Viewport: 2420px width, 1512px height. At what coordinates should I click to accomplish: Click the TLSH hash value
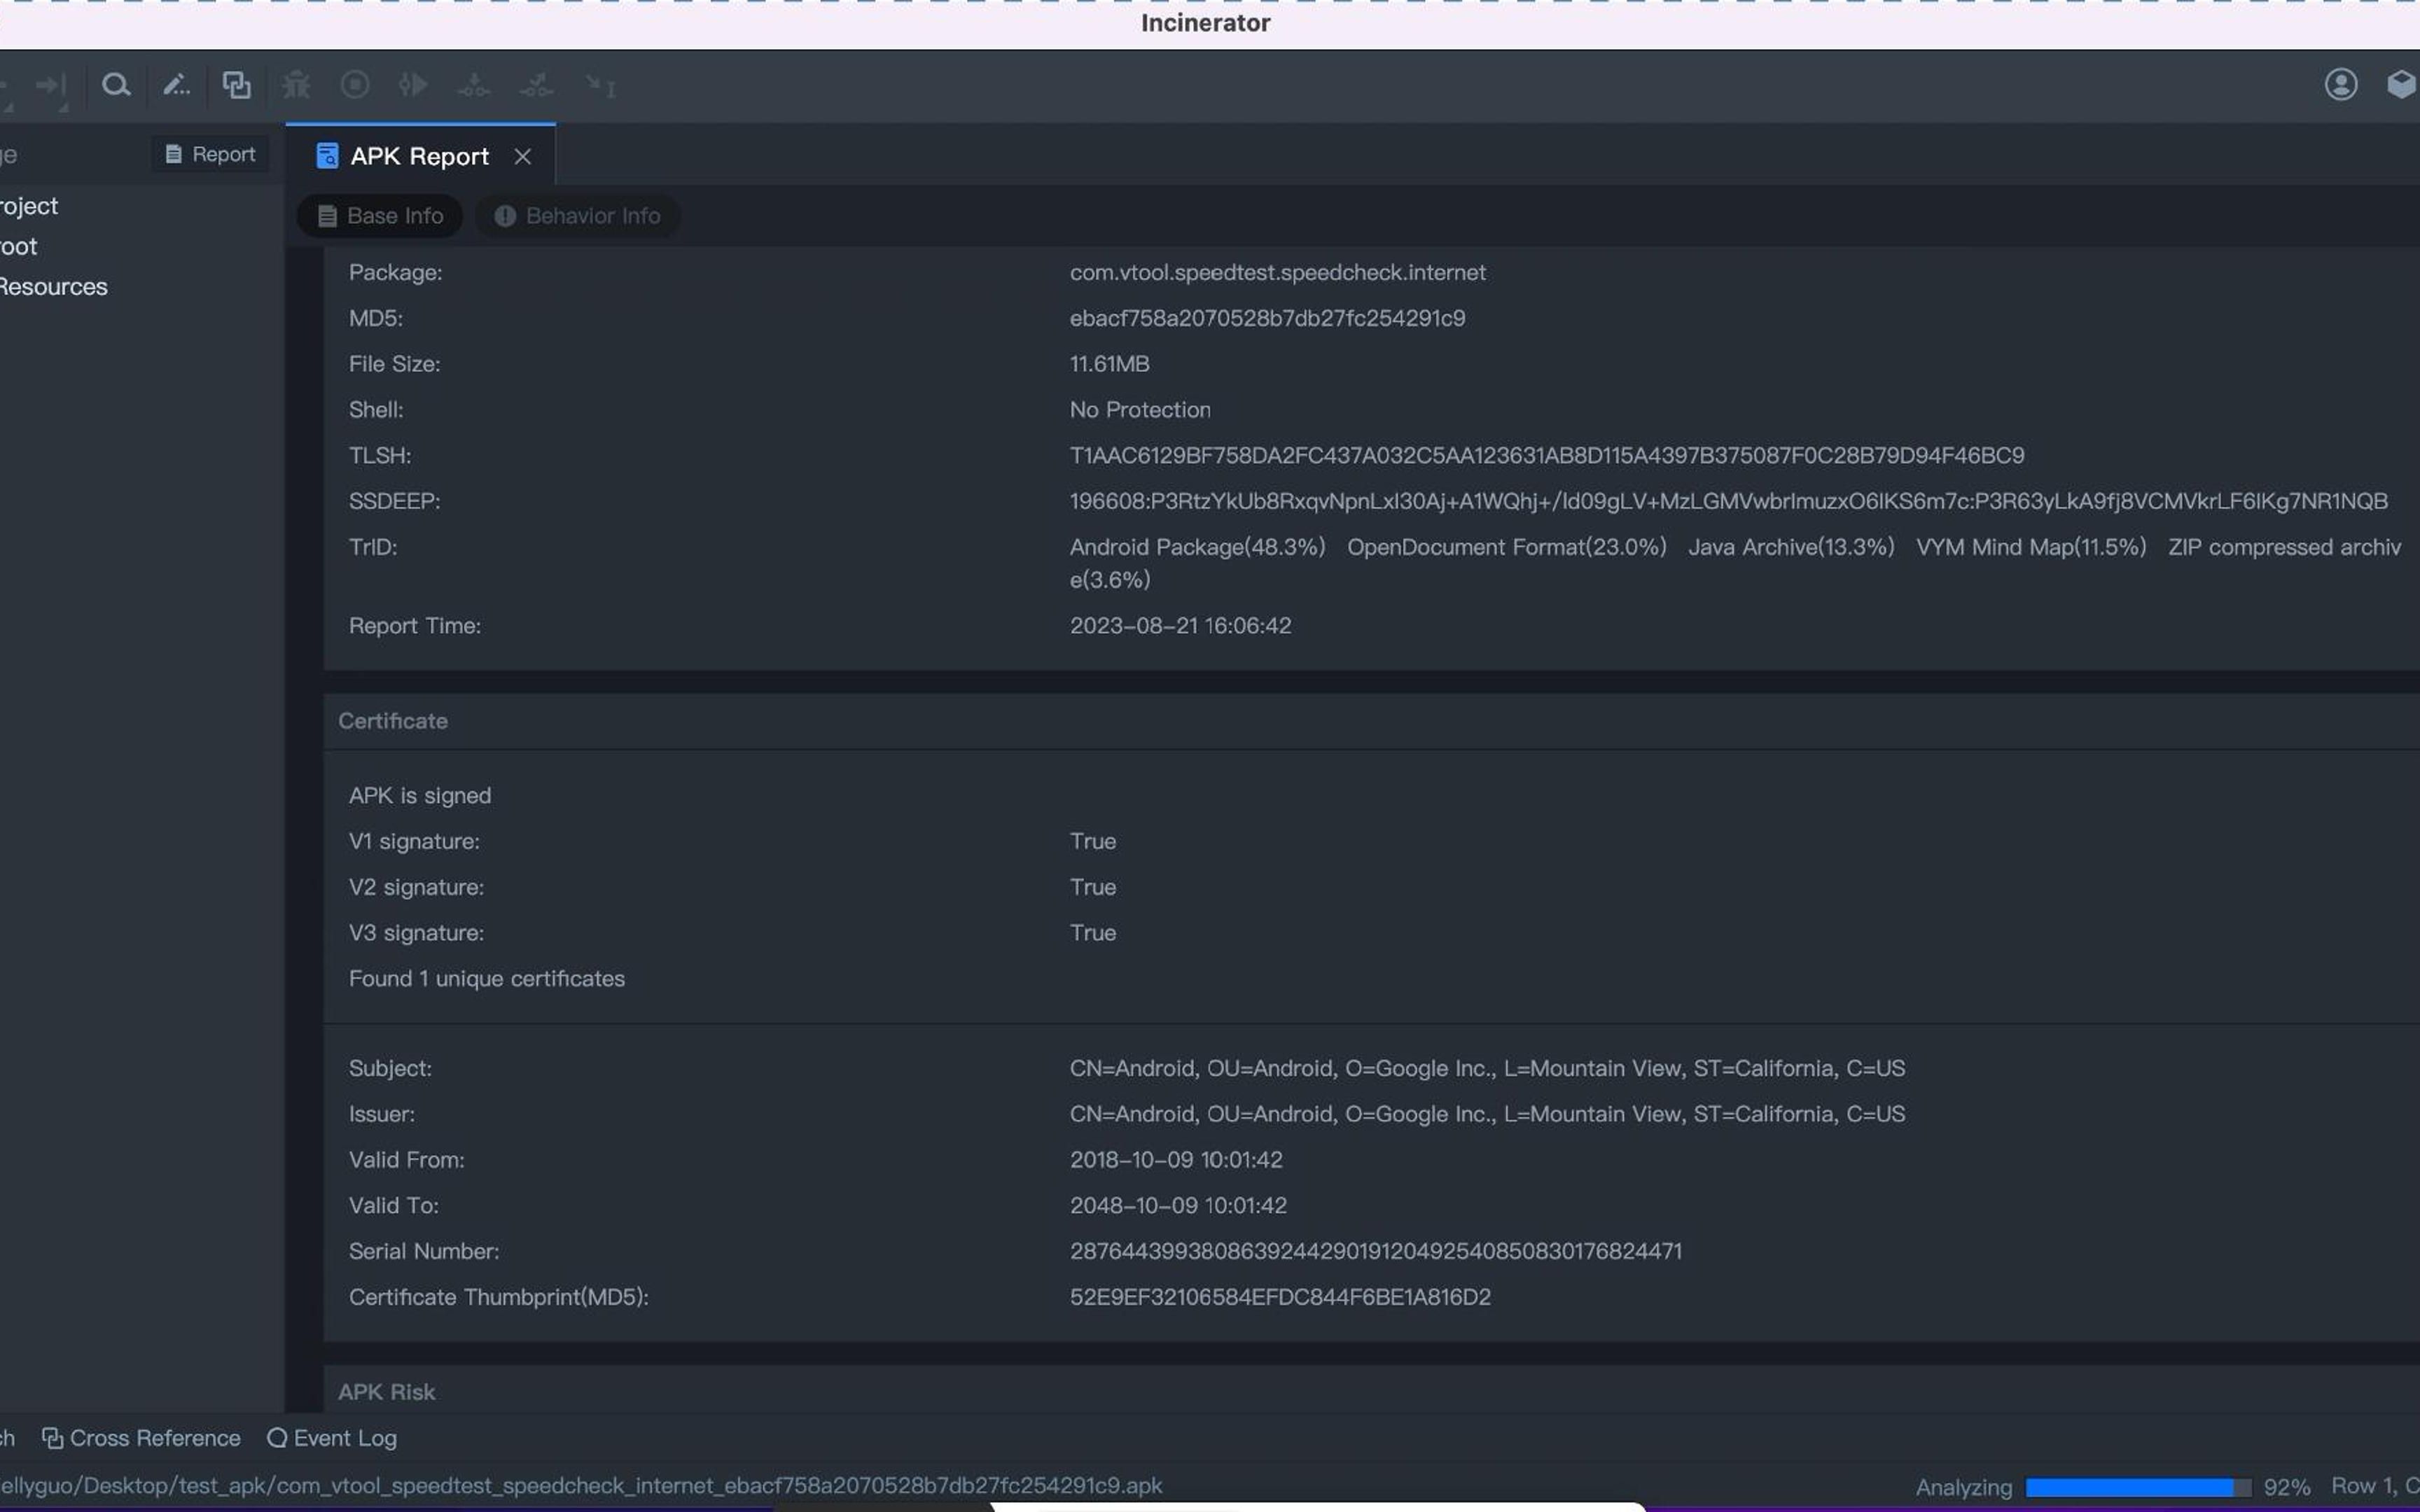pos(1546,456)
